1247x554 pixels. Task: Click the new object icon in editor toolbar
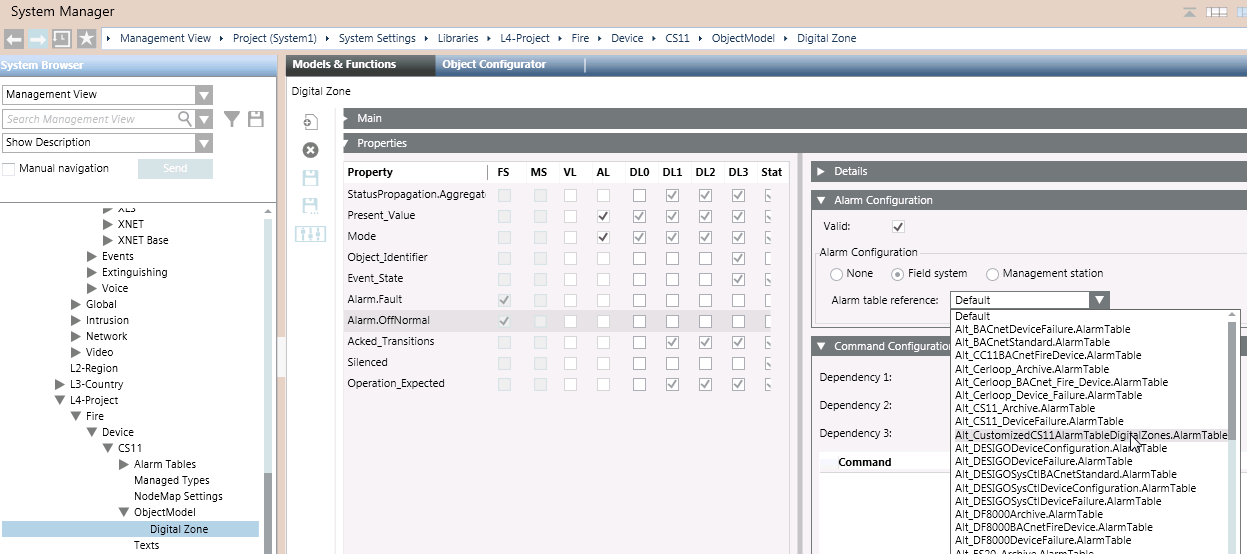[x=310, y=122]
